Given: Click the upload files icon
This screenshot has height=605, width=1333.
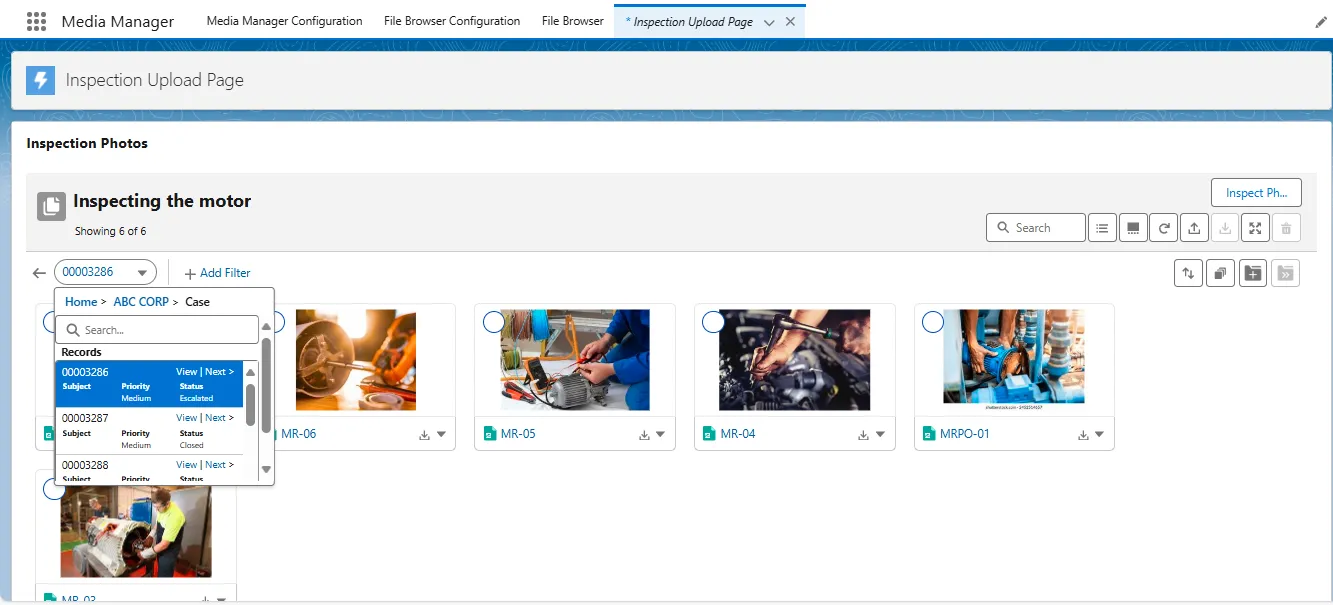Looking at the screenshot, I should tap(1194, 228).
